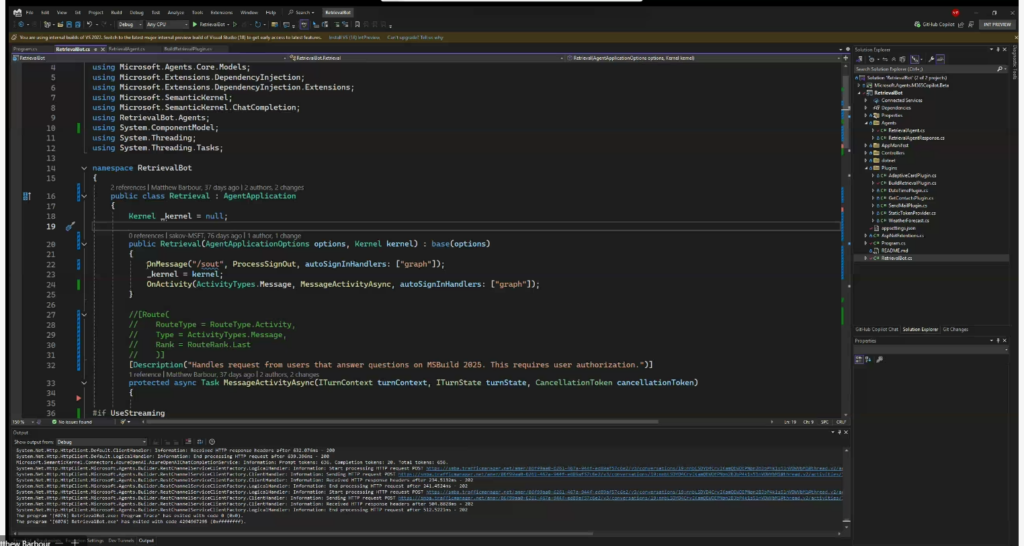Viewport: 1024px width, 546px height.
Task: Click the Can't upgrade? Tell us why link
Action: [x=415, y=37]
